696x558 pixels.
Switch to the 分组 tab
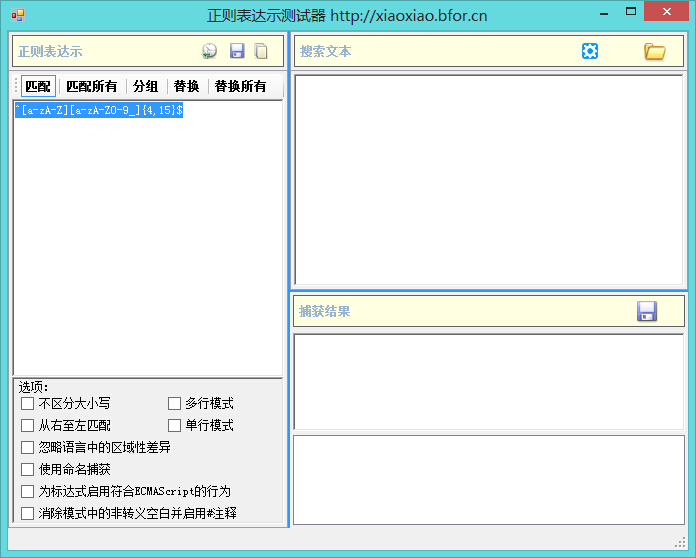145,87
